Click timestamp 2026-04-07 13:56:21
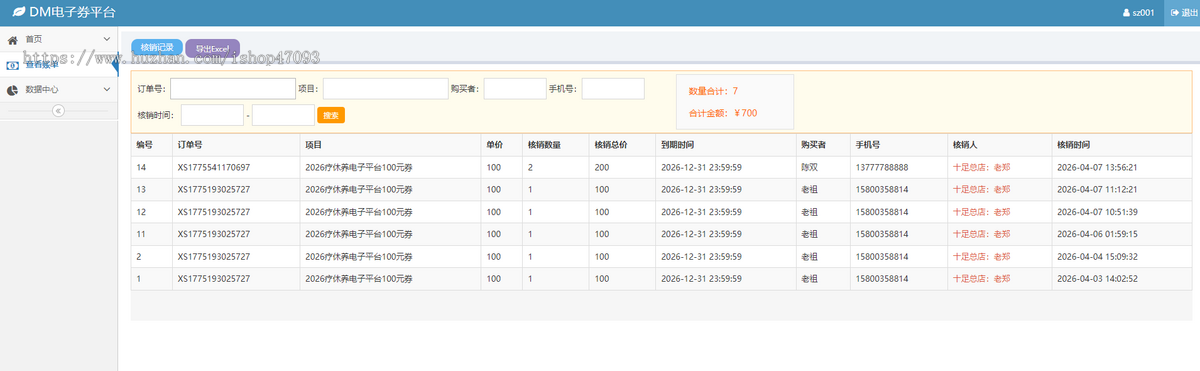 coord(1097,167)
